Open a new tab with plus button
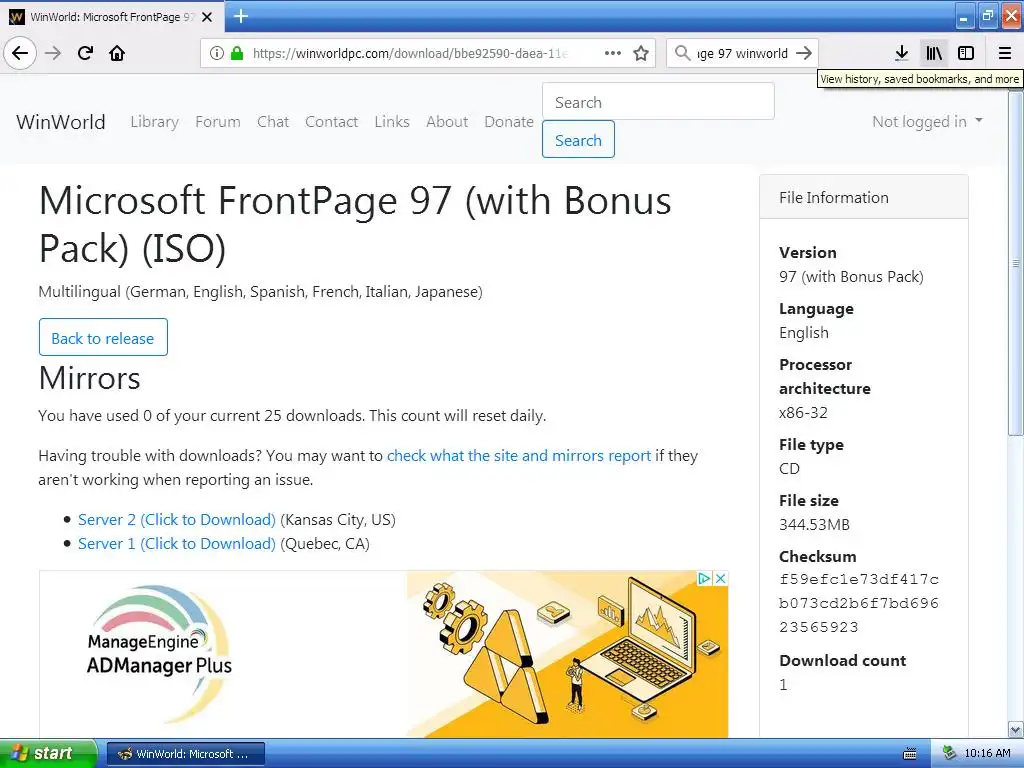Viewport: 1024px width, 768px height. coord(241,16)
